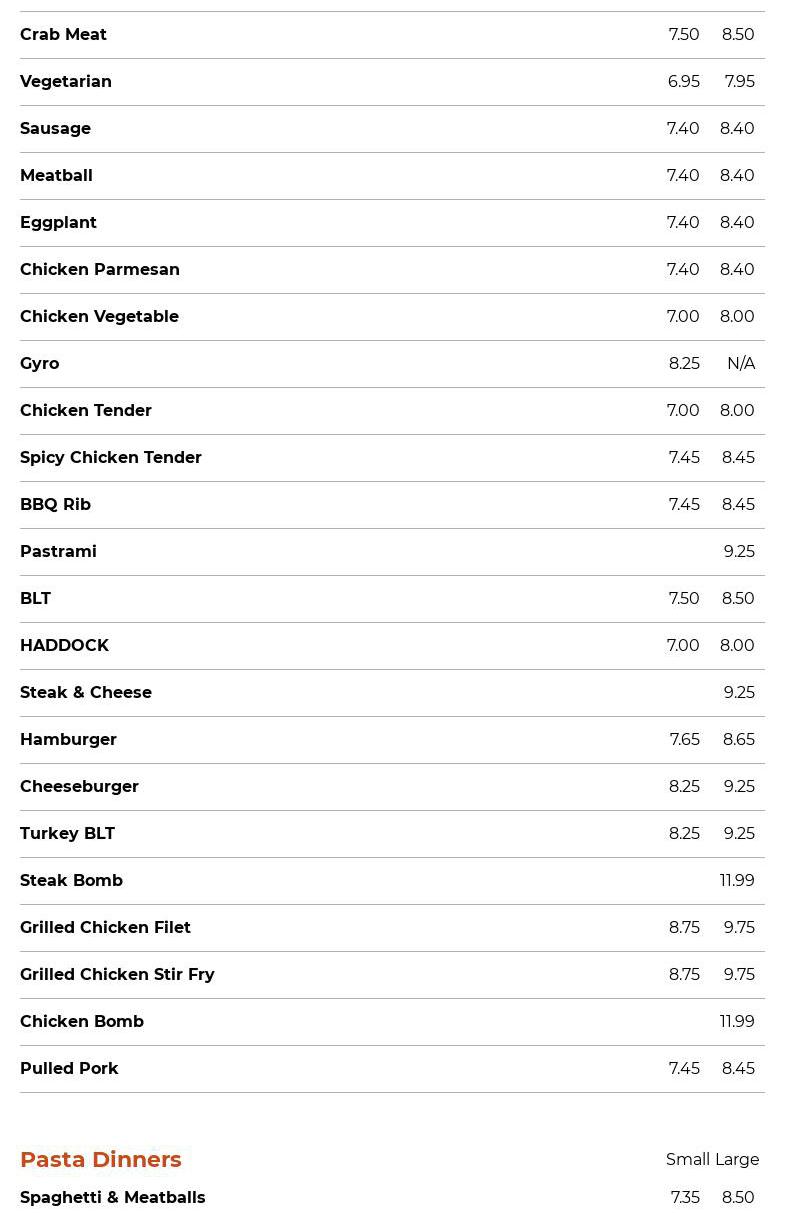Screen dimensions: 785x1213
Task: Click the Chicken Bomb item name
Action: (x=82, y=1022)
